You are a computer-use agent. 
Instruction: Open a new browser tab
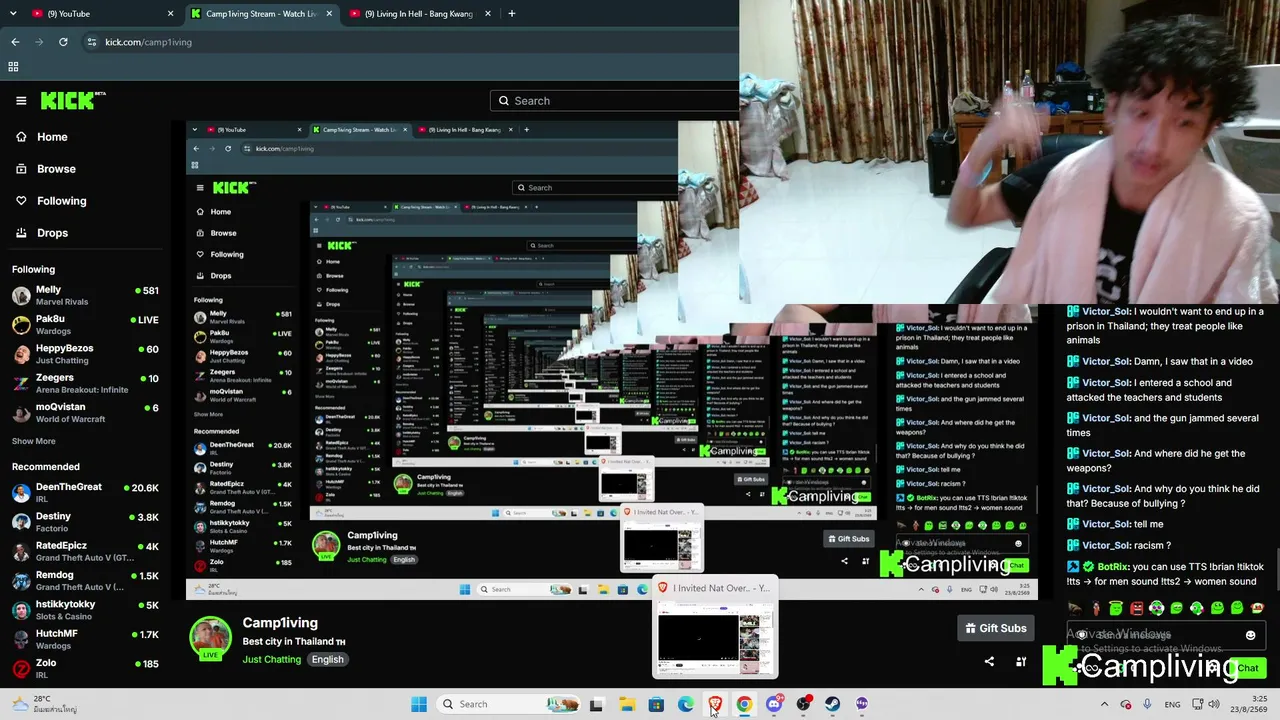(x=511, y=14)
